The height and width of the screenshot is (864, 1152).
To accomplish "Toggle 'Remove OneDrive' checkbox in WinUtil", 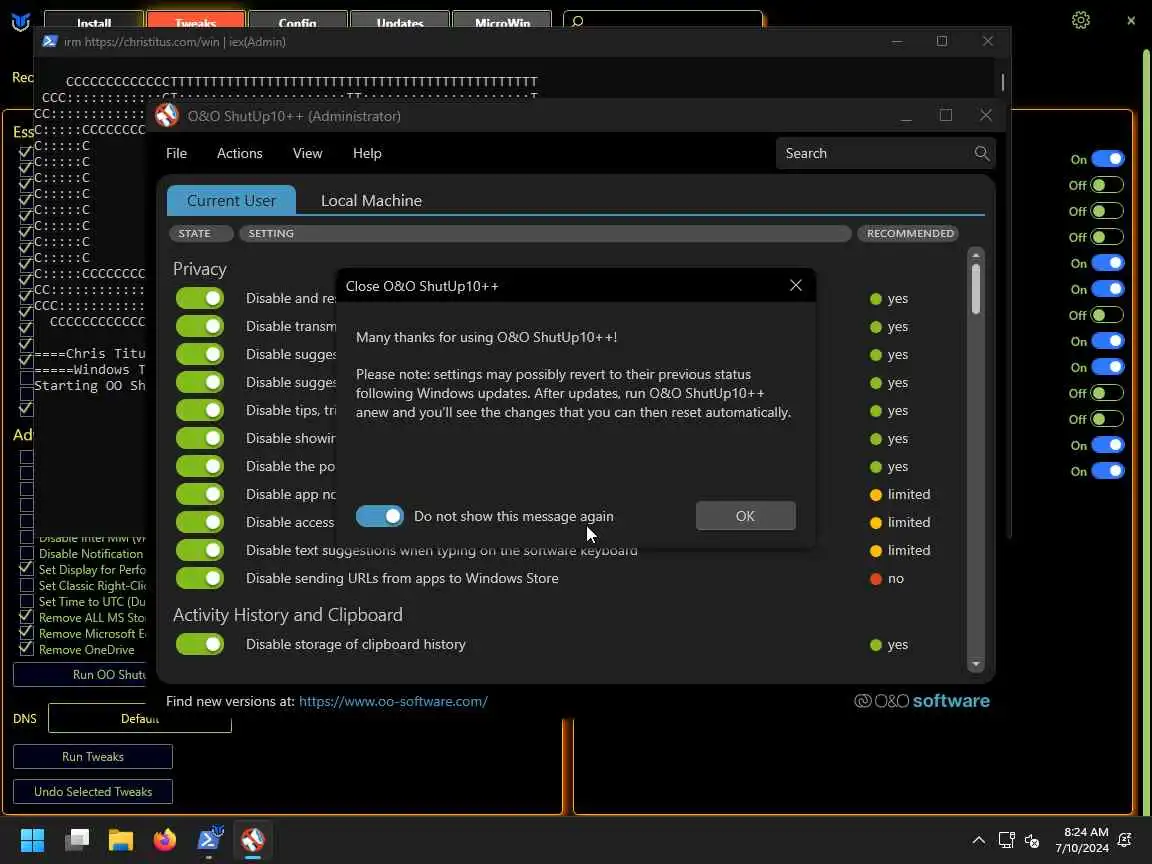I will (26, 649).
